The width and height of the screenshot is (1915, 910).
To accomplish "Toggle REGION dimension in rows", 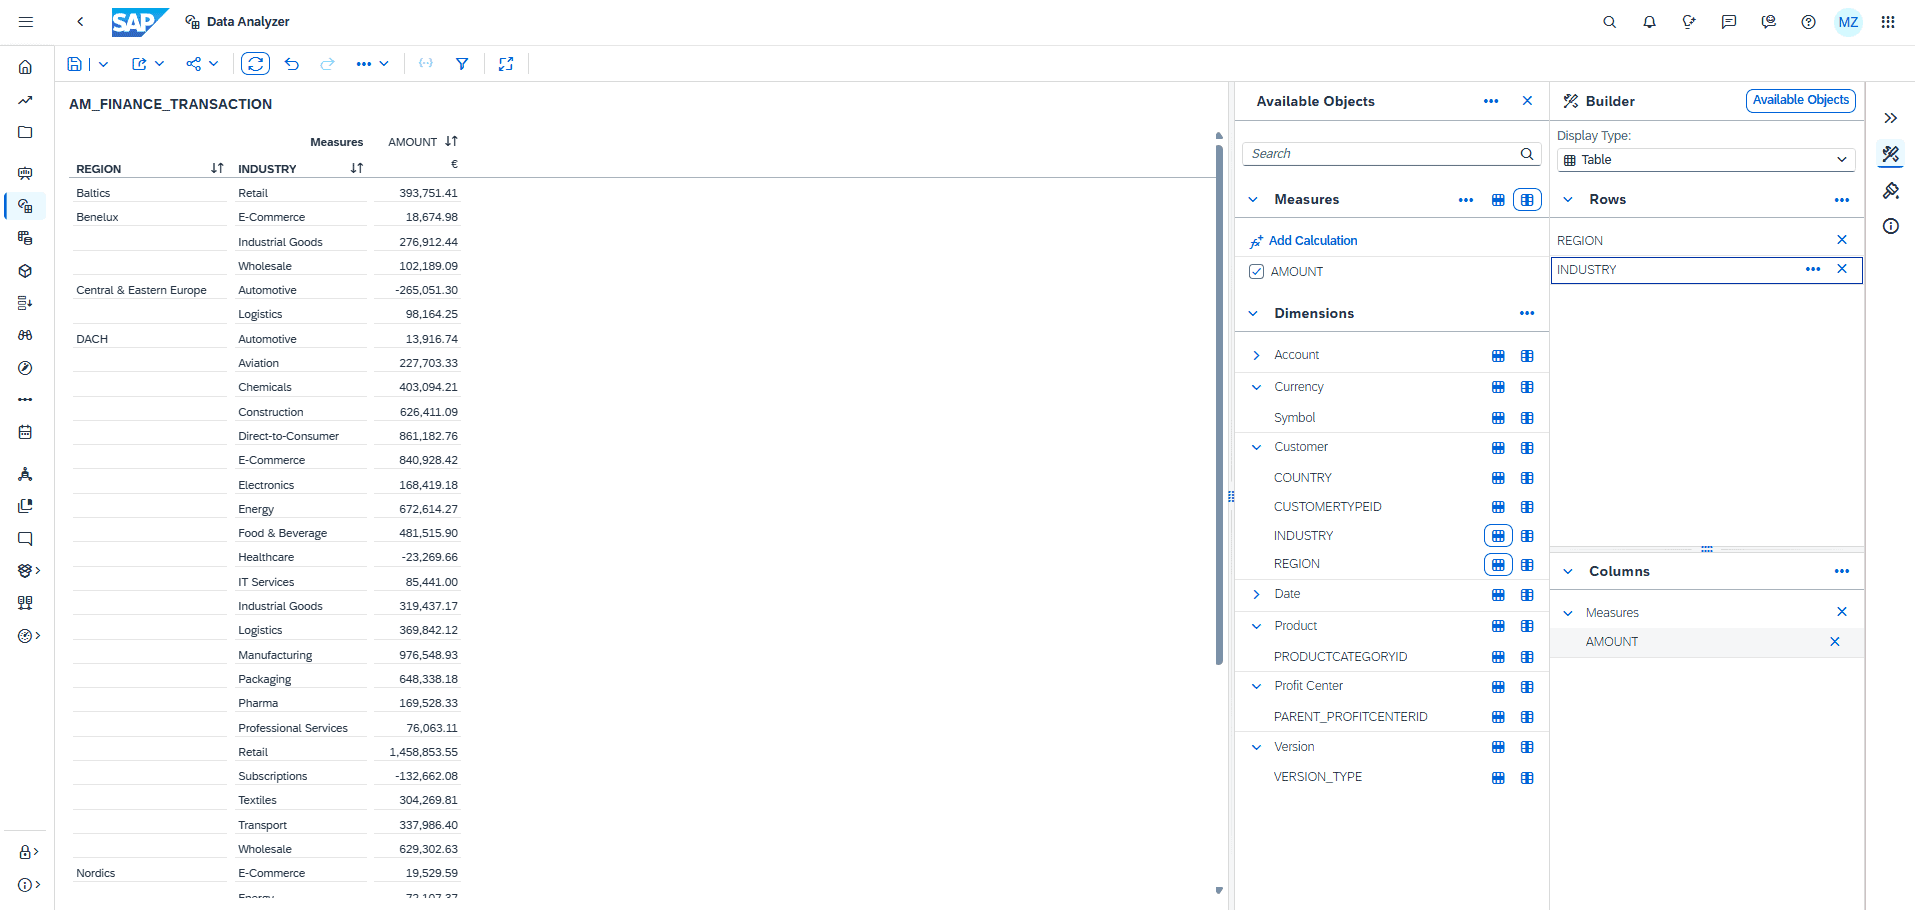I will point(1498,564).
